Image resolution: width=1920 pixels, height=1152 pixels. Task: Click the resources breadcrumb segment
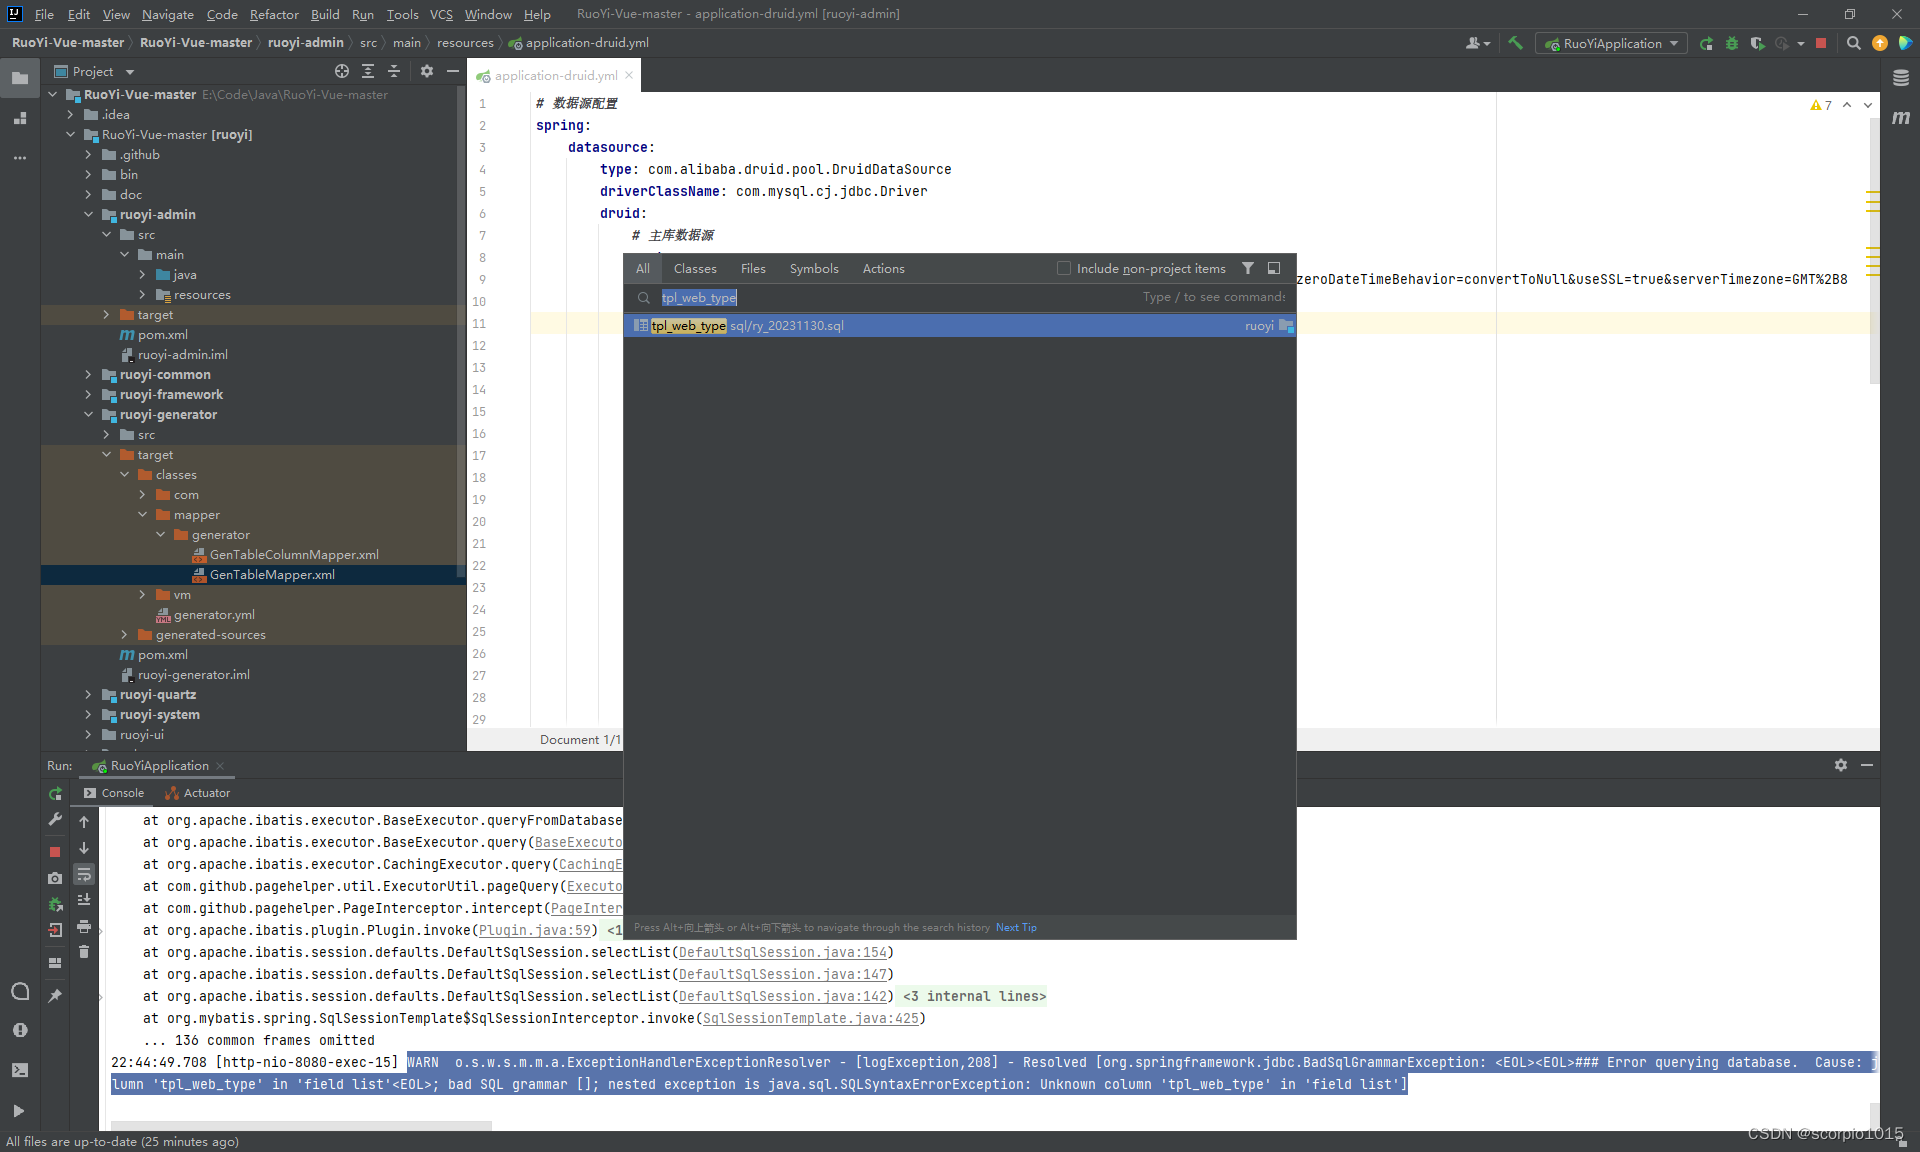pos(465,42)
